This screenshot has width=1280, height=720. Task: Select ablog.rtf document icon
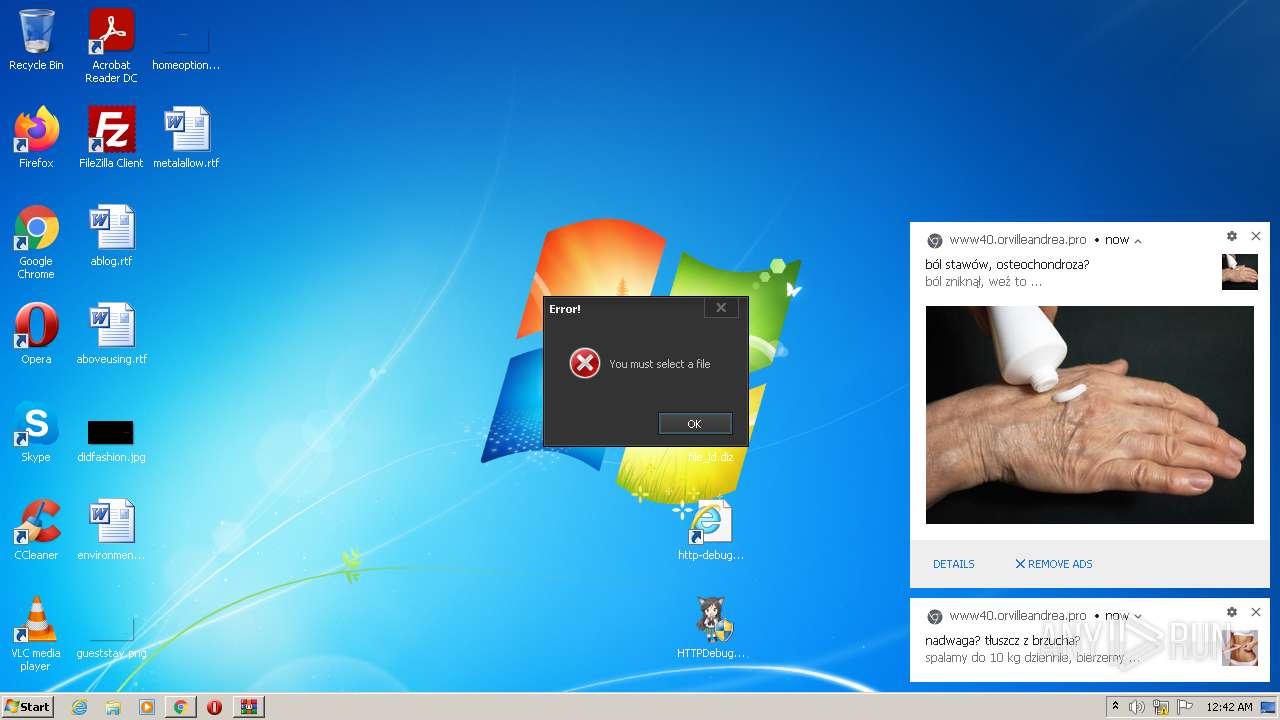(x=111, y=236)
